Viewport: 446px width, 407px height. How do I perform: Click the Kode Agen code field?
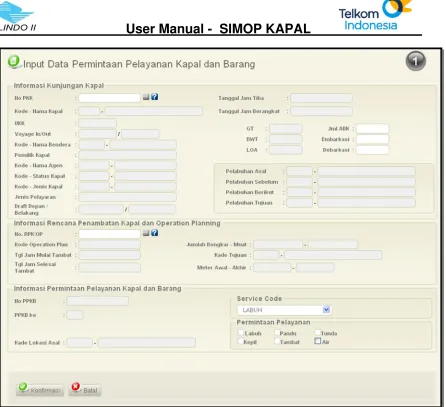[94, 165]
